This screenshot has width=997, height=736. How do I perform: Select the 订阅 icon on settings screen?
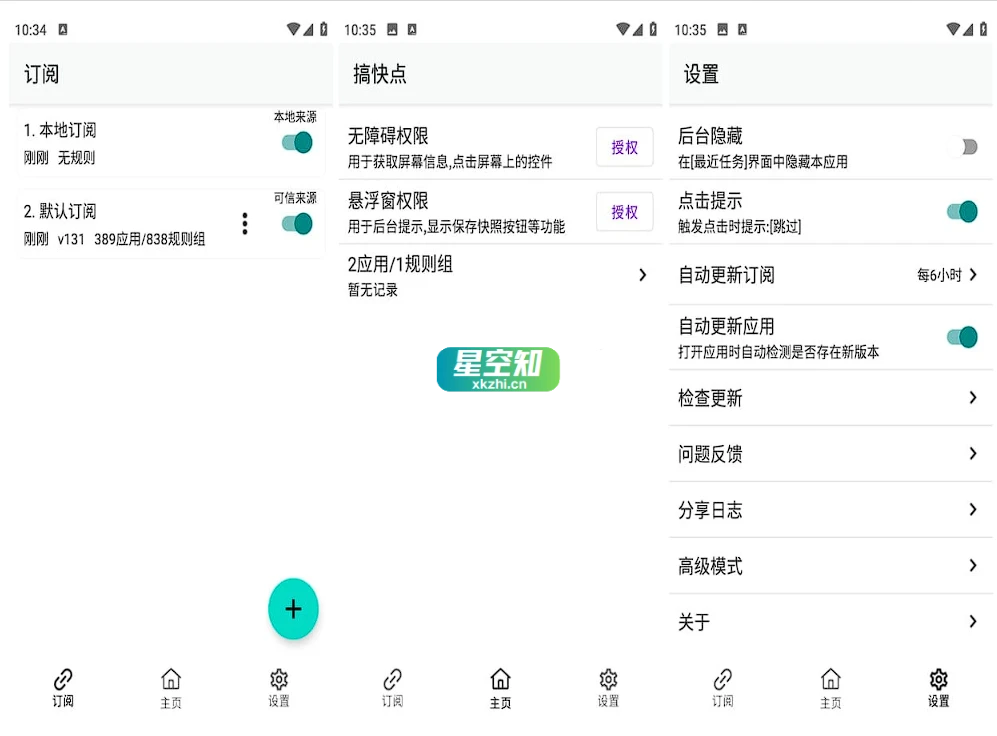(x=722, y=687)
